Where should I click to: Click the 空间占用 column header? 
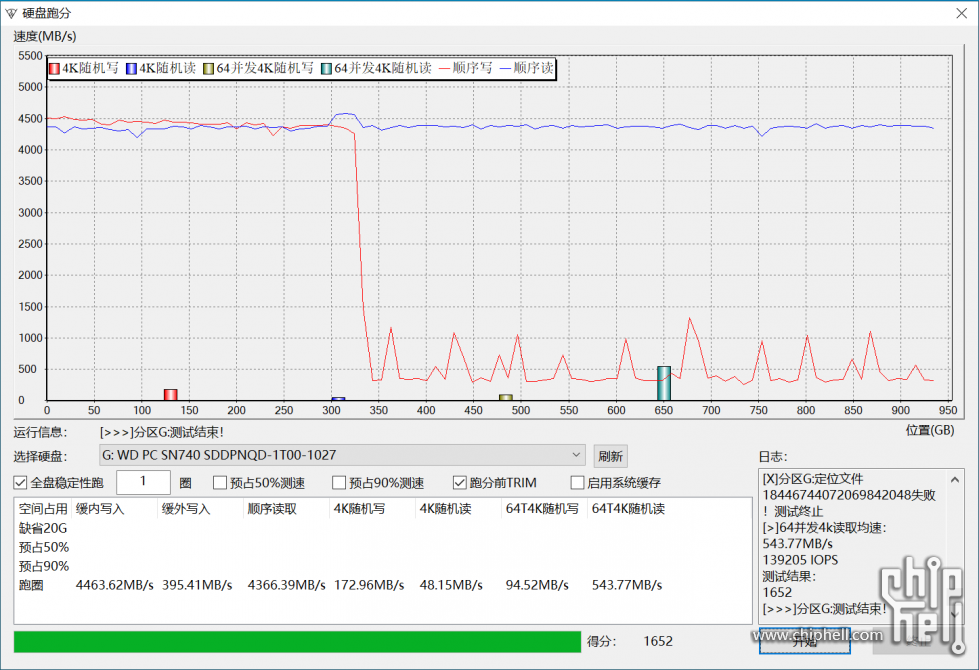tap(42, 509)
